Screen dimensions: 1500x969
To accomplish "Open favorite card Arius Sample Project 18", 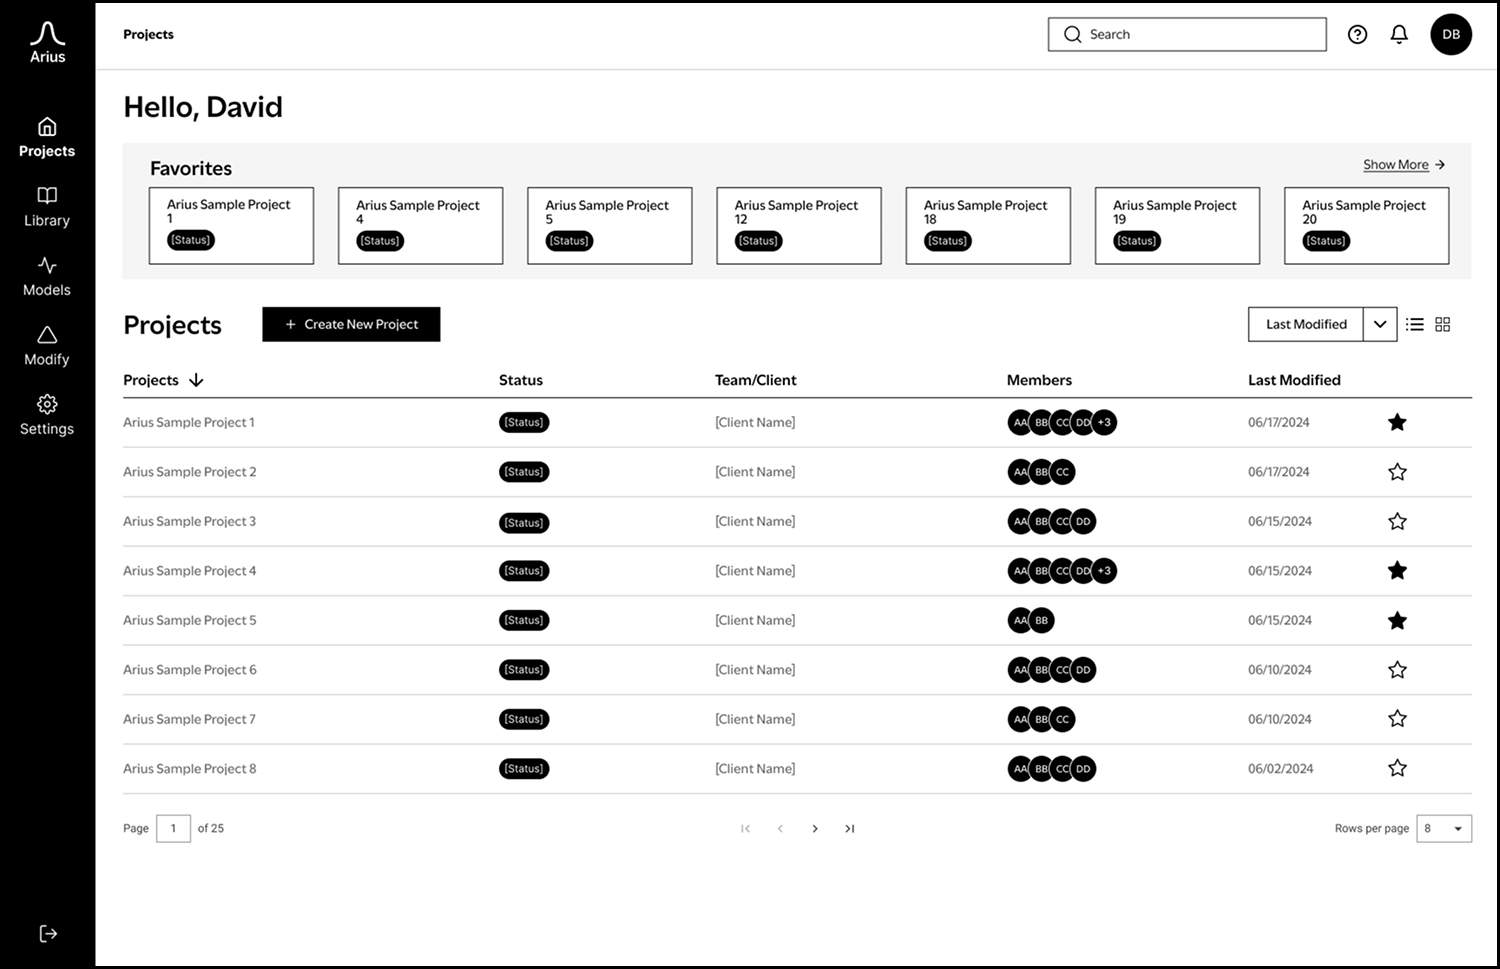I will 988,226.
